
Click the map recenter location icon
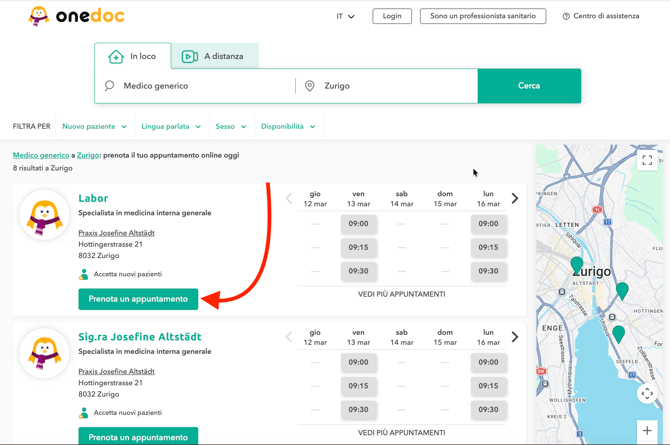pos(647,394)
